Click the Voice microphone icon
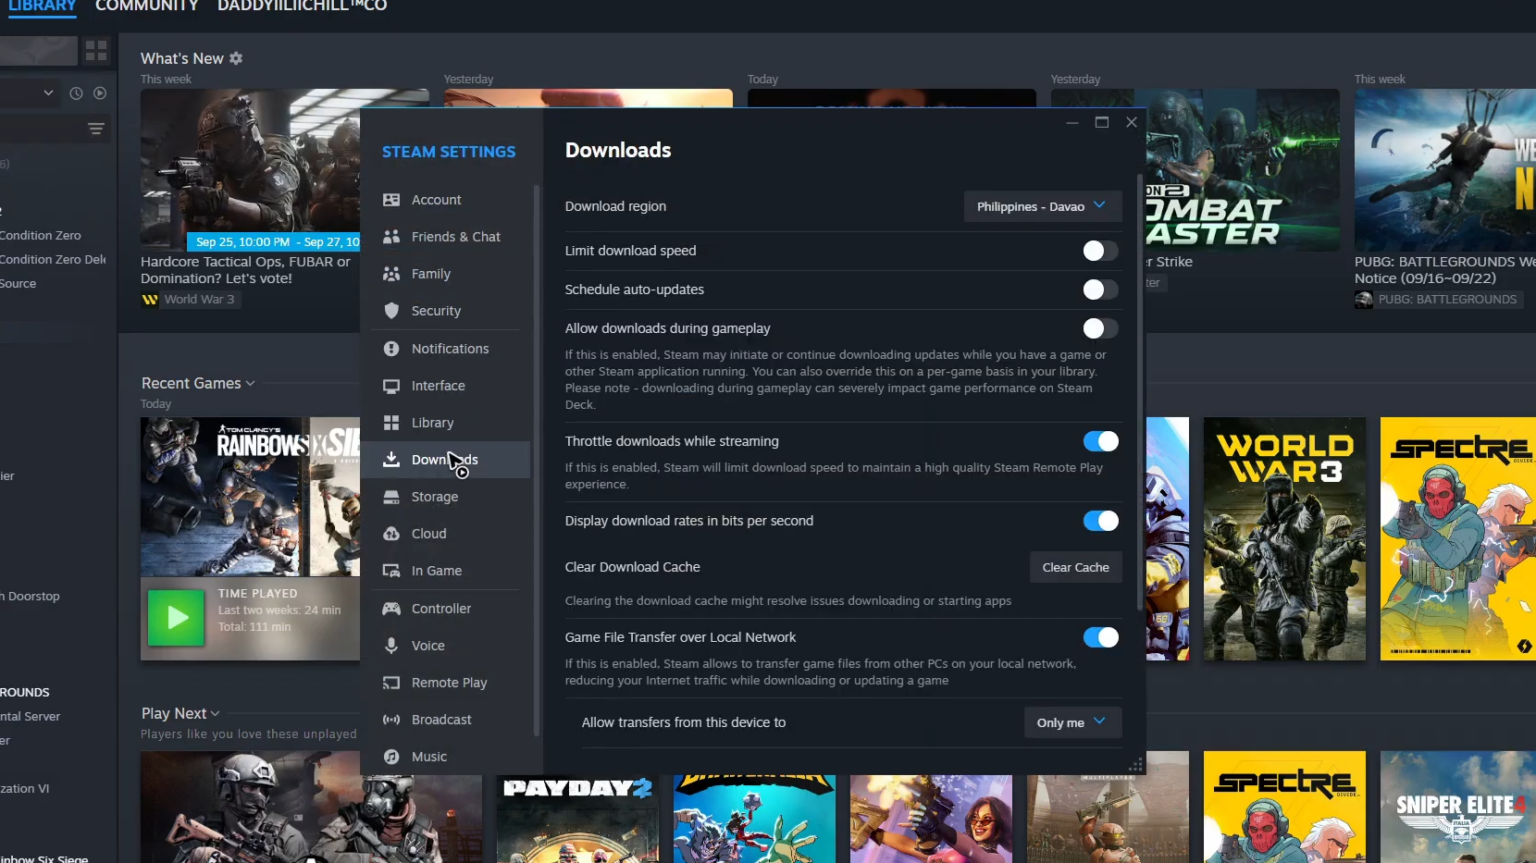This screenshot has width=1536, height=863. click(x=391, y=646)
